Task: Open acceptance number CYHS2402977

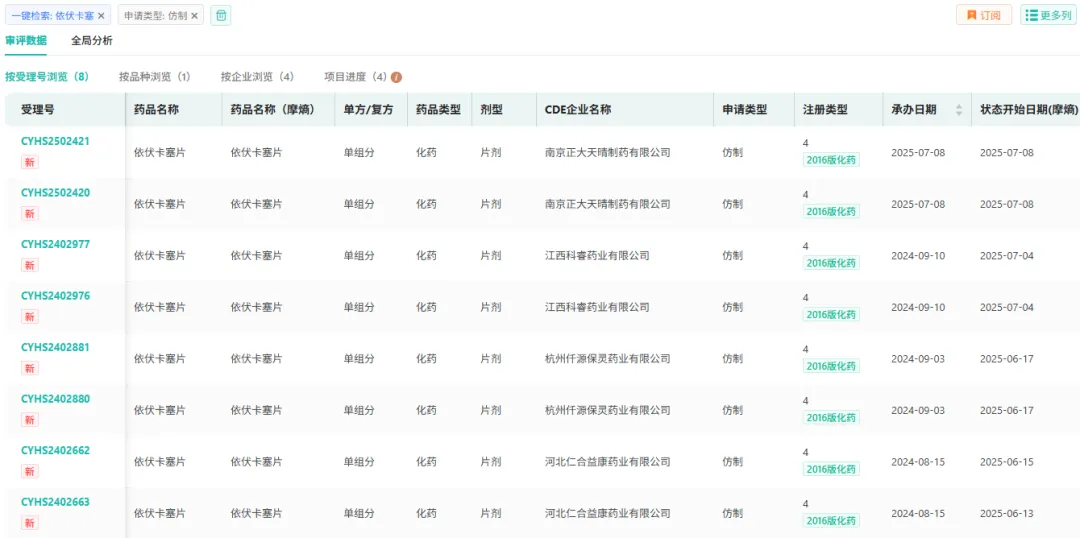Action: (55, 244)
